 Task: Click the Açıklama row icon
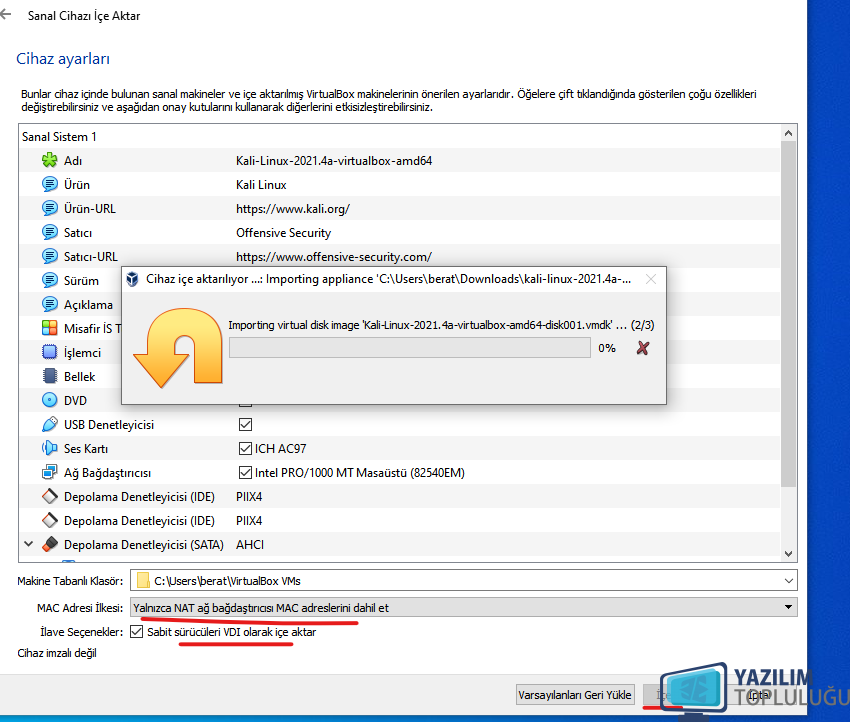tap(49, 304)
